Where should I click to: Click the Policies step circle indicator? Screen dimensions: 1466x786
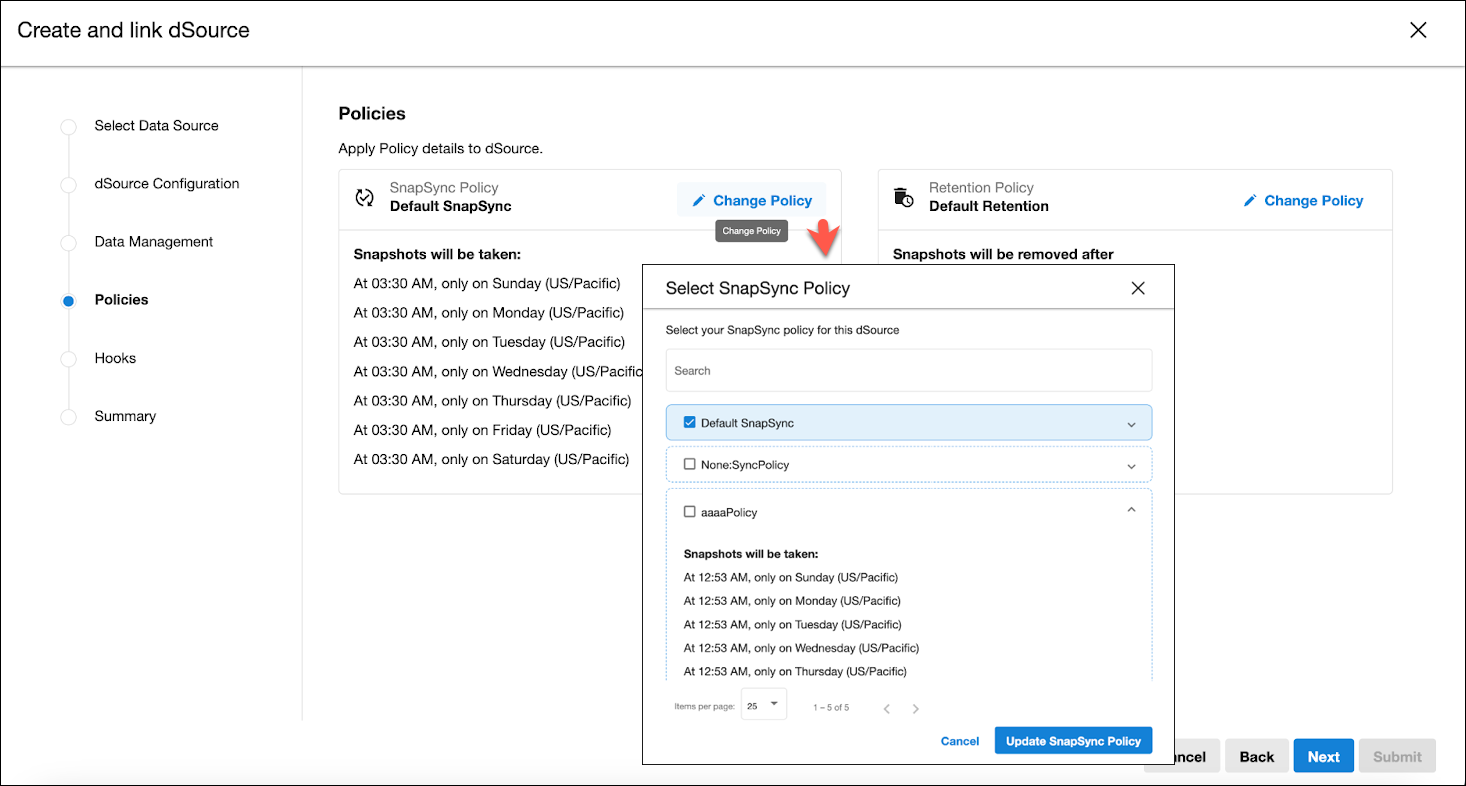(68, 300)
